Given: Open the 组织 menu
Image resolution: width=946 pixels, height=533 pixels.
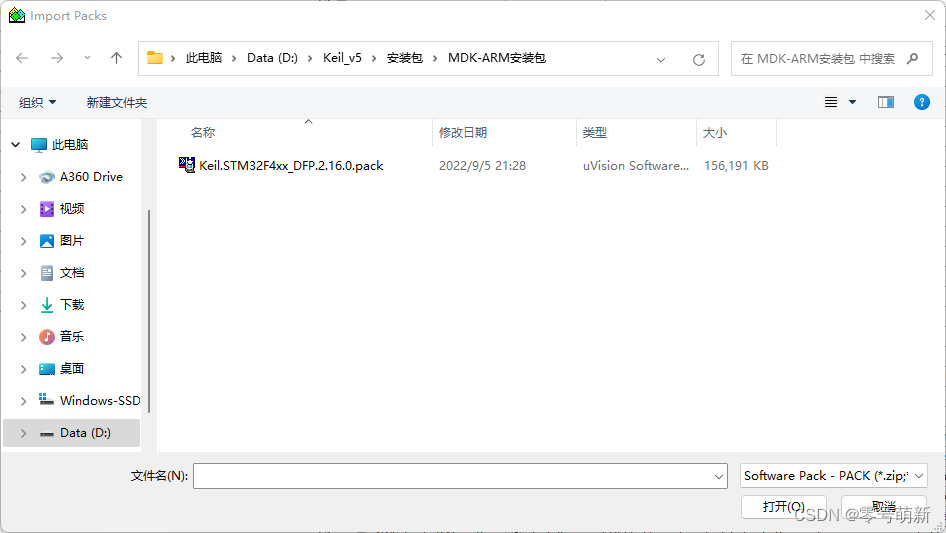Looking at the screenshot, I should (37, 103).
